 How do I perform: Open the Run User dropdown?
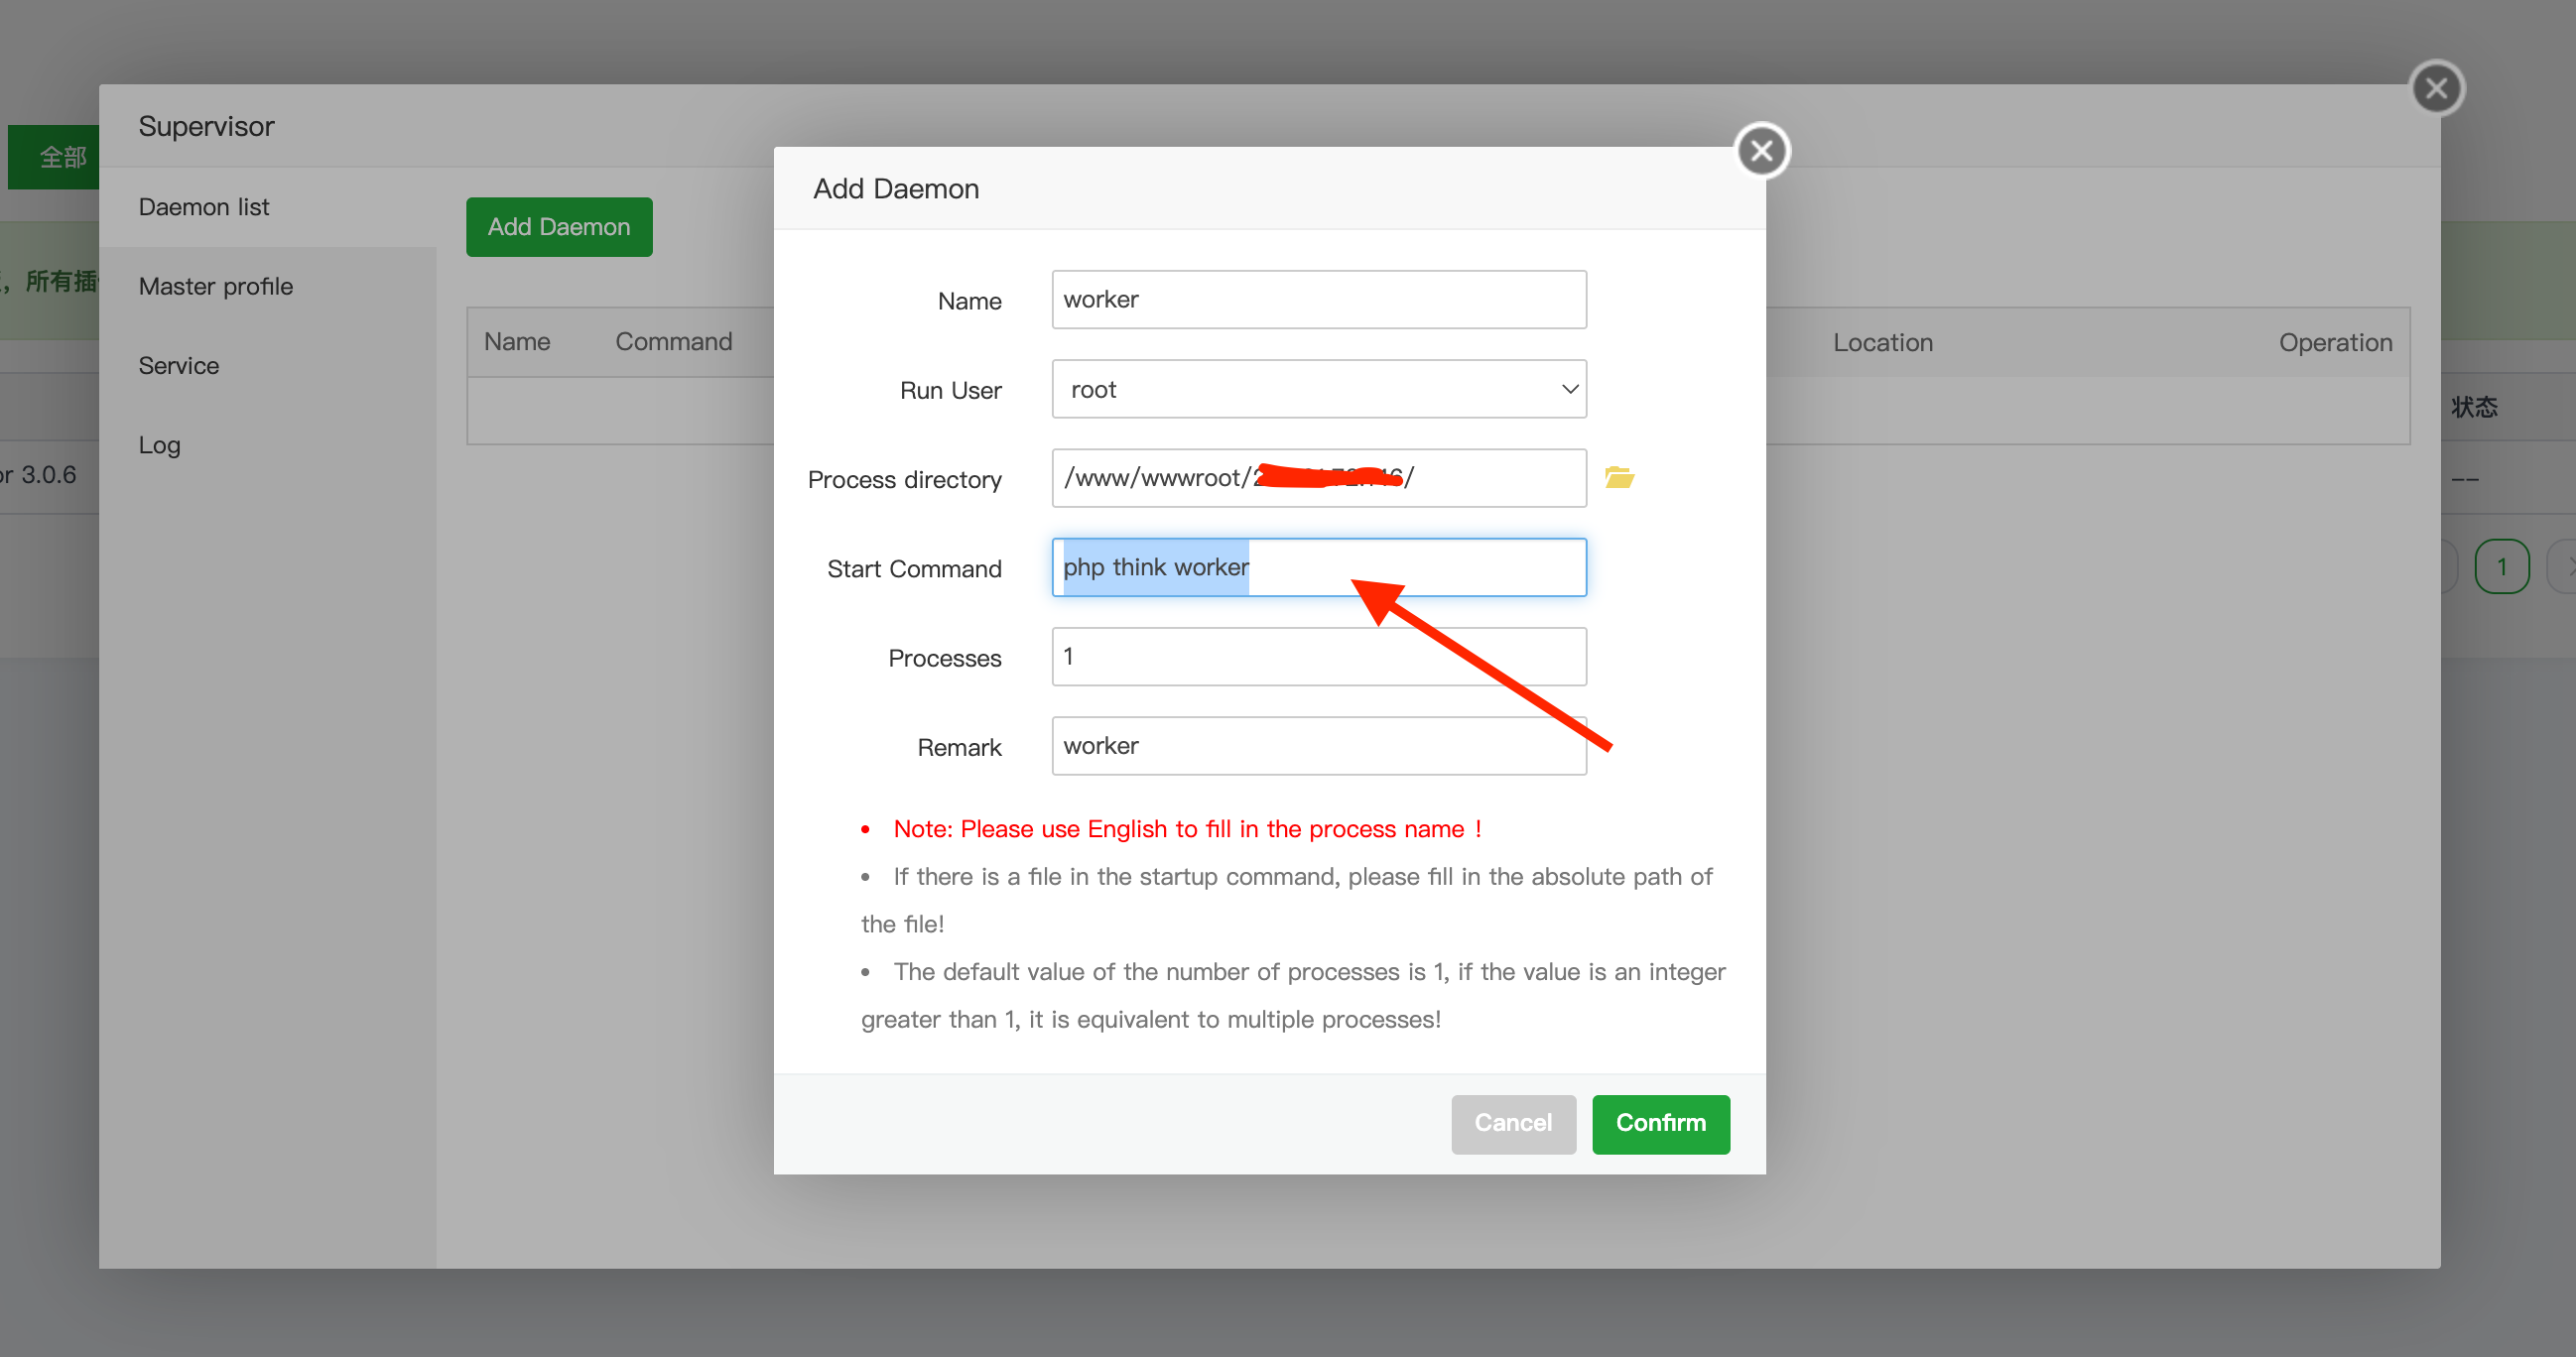(x=1318, y=389)
